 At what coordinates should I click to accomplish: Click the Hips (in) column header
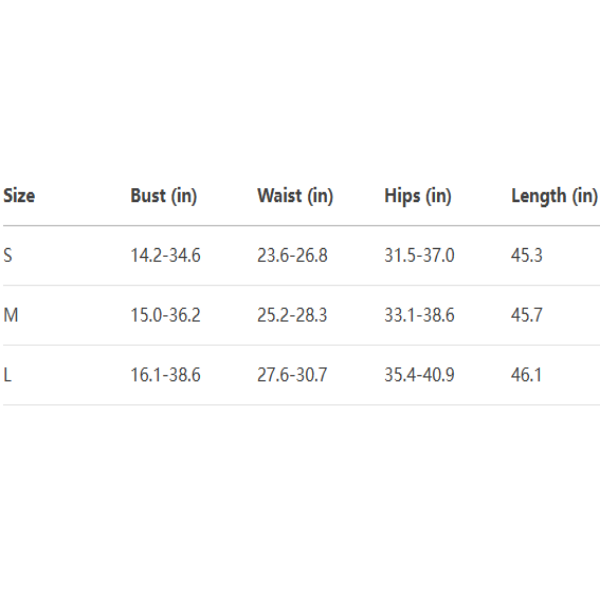click(x=417, y=196)
